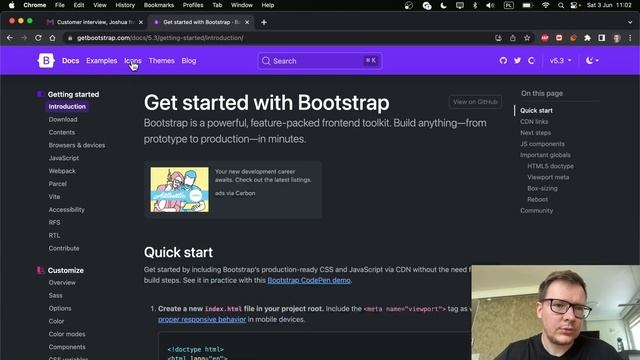Go back in Chrome
The image size is (640, 360).
[x=10, y=38]
